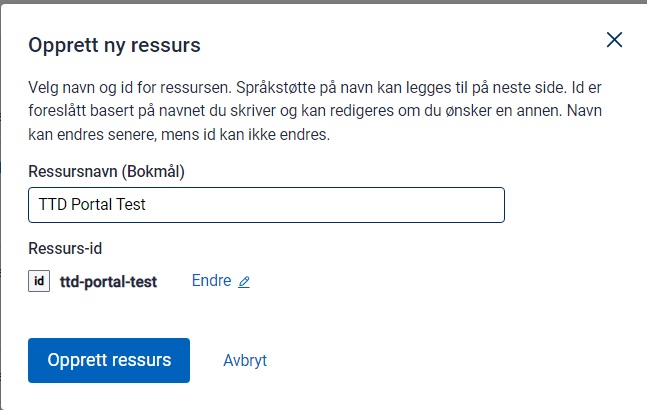Click the word 'TTD' inside name field
This screenshot has width=647, height=410.
(51, 204)
